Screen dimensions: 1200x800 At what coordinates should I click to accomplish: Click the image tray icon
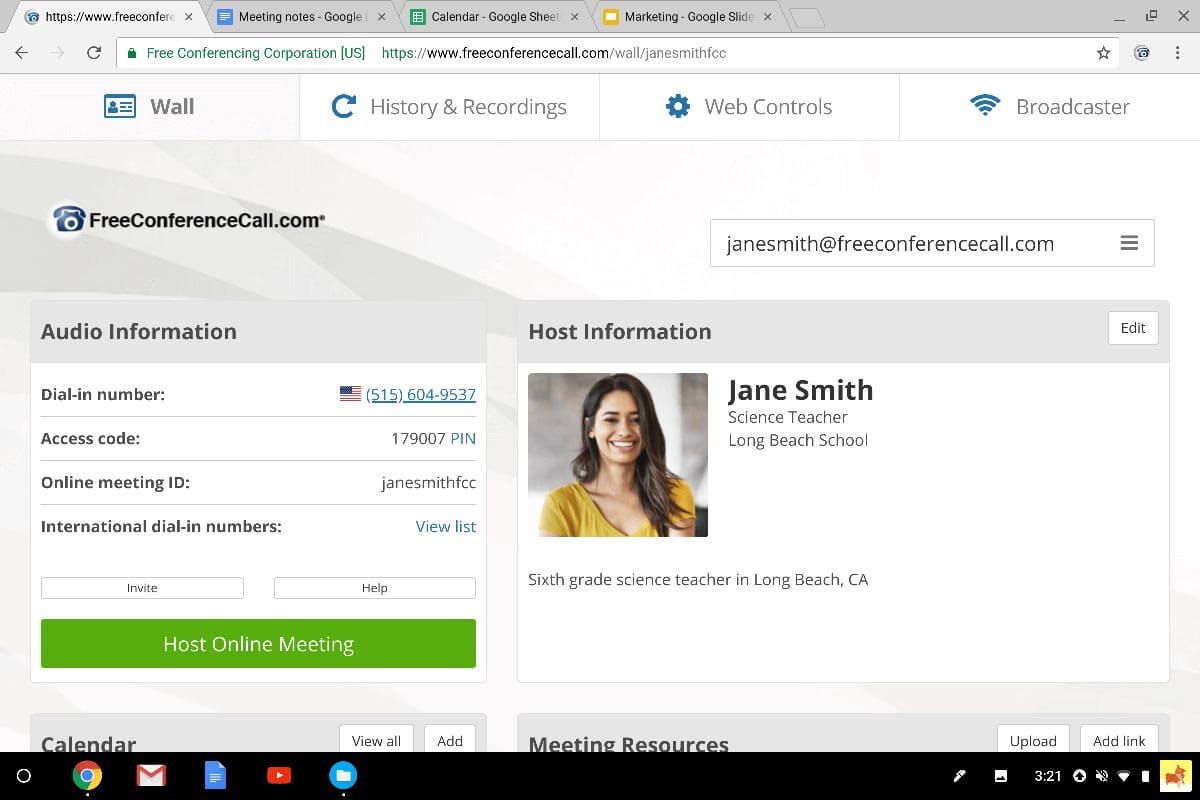(x=1001, y=776)
